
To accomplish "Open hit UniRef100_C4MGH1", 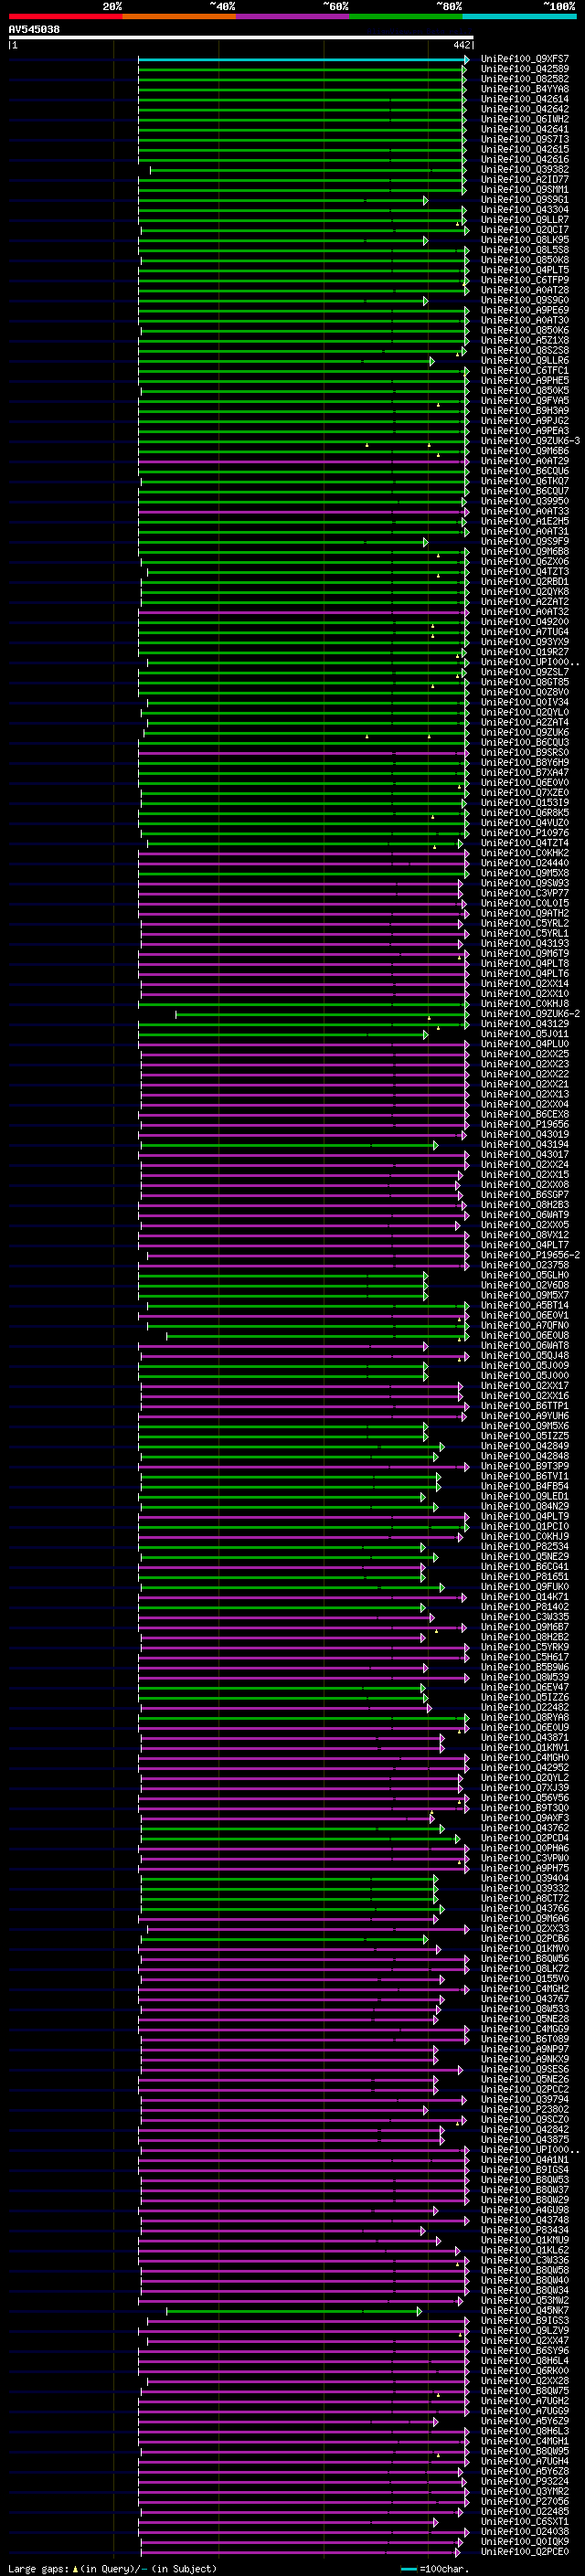I will pos(525,2441).
